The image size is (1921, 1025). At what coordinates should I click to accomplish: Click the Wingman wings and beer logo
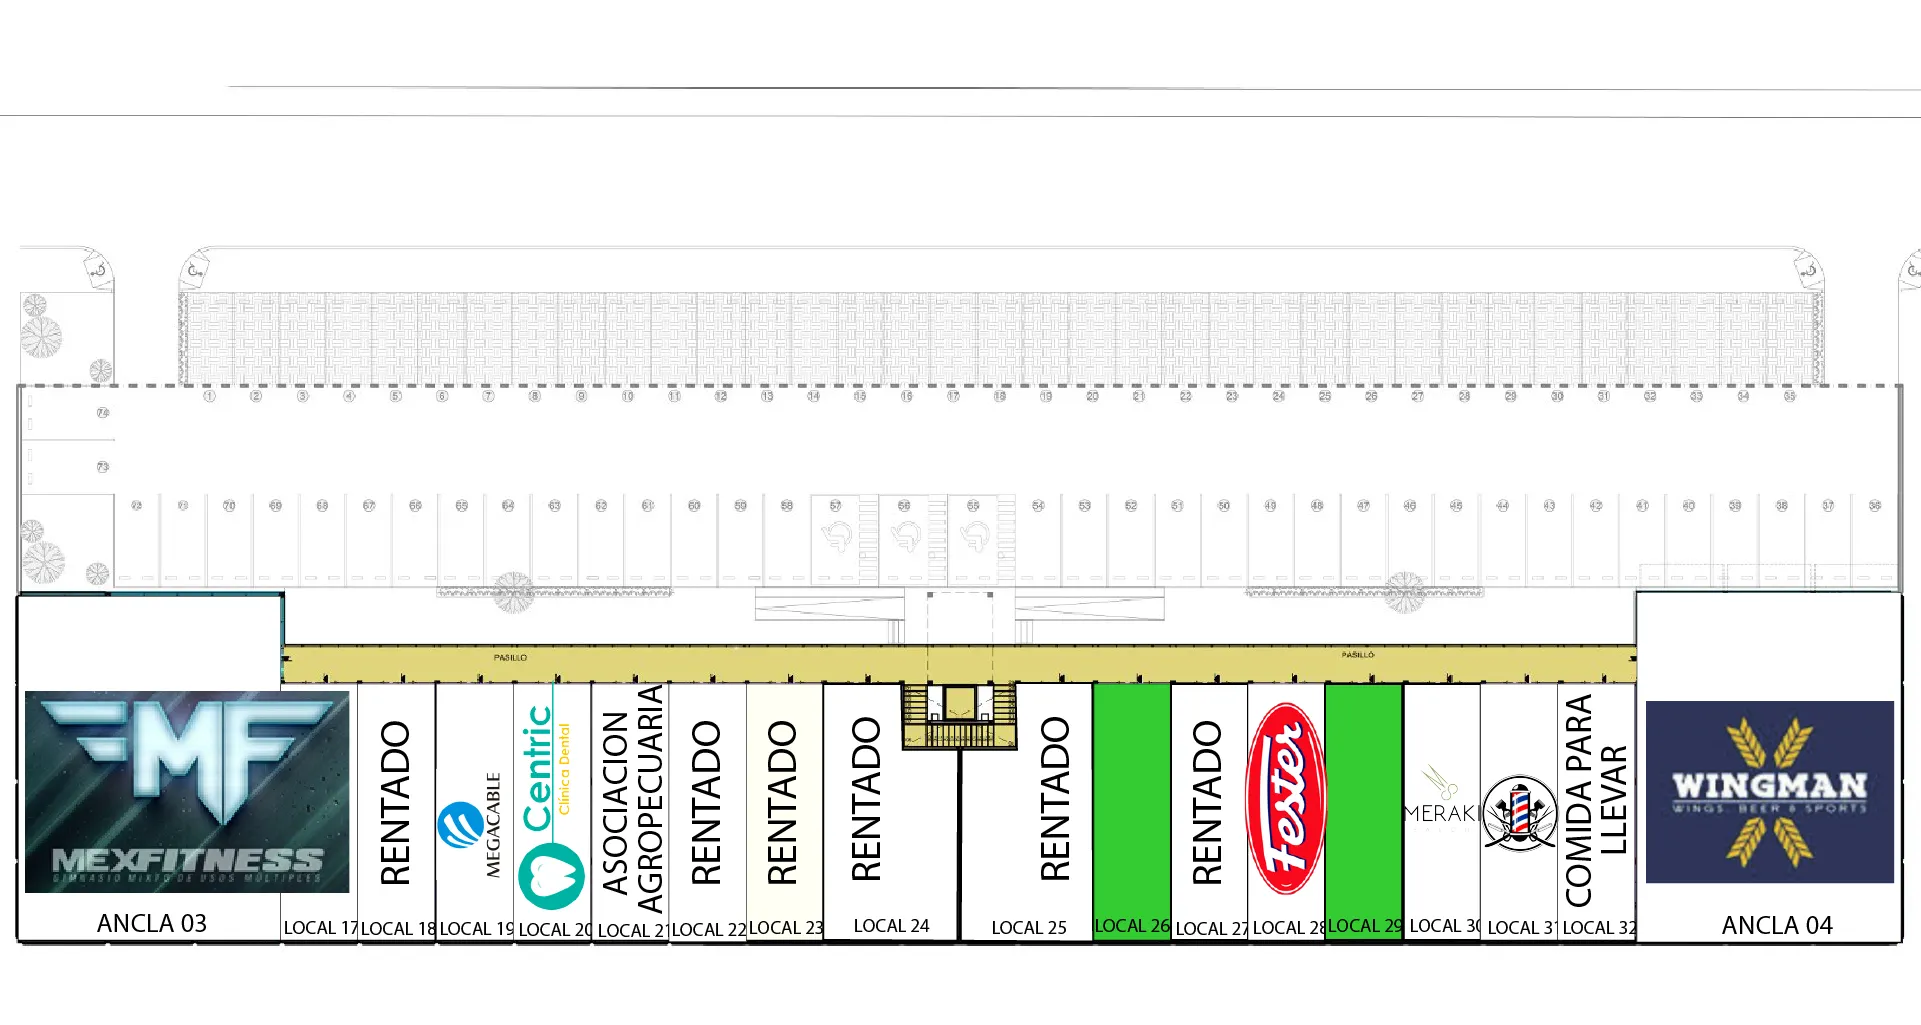(x=1770, y=792)
